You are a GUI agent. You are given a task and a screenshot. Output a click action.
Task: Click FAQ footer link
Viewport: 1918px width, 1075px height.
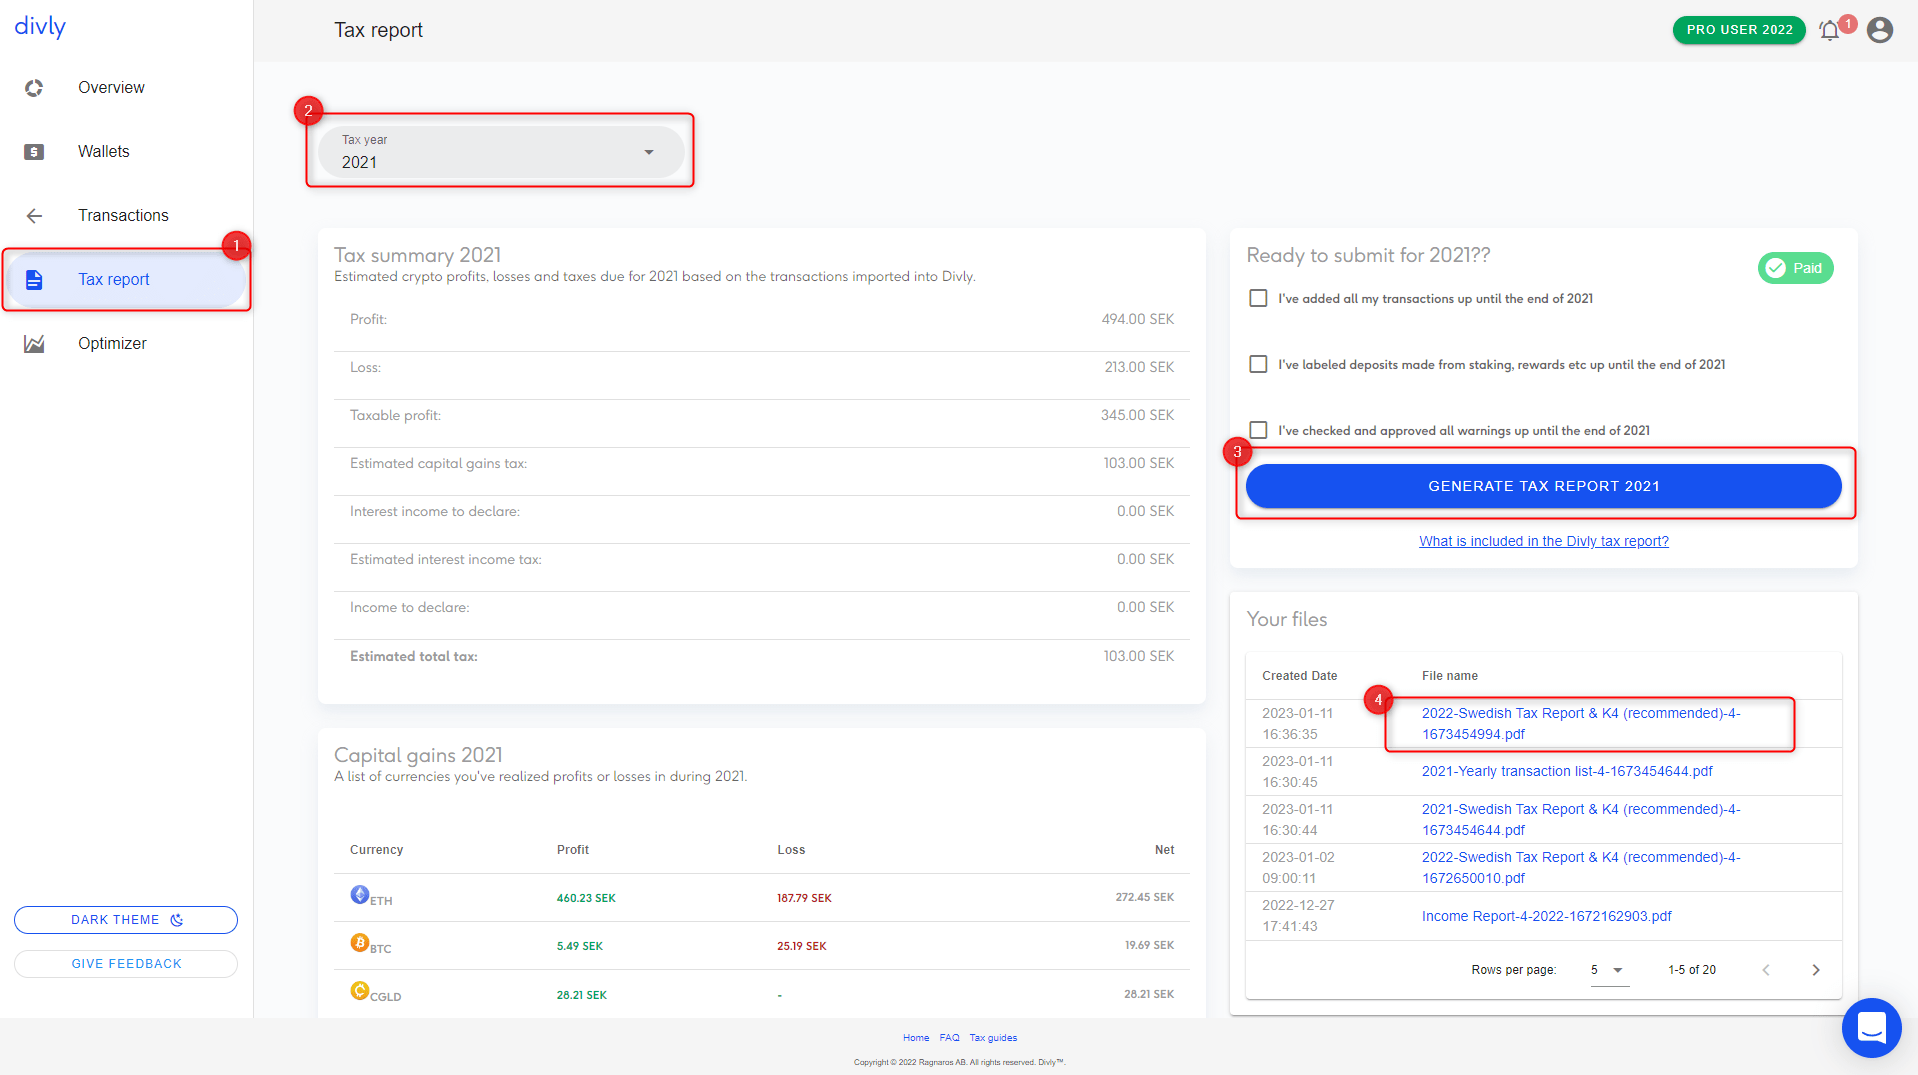pyautogui.click(x=949, y=1038)
